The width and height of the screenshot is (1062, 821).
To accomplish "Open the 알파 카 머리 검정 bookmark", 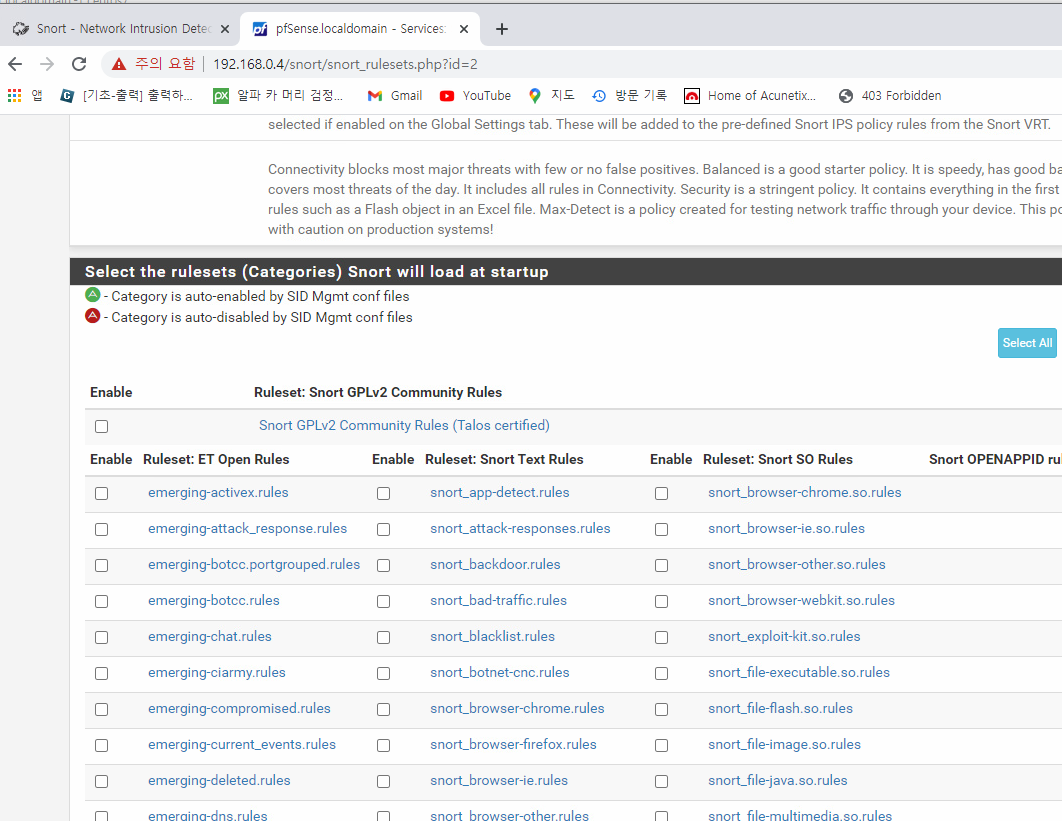I will 278,96.
